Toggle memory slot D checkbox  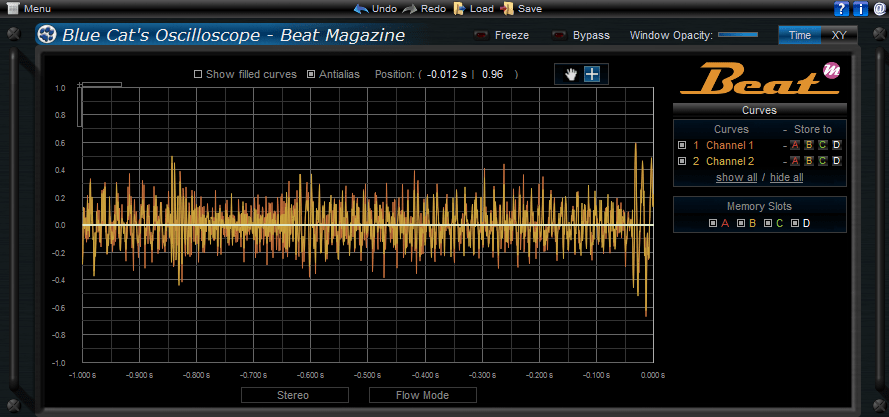pyautogui.click(x=795, y=224)
